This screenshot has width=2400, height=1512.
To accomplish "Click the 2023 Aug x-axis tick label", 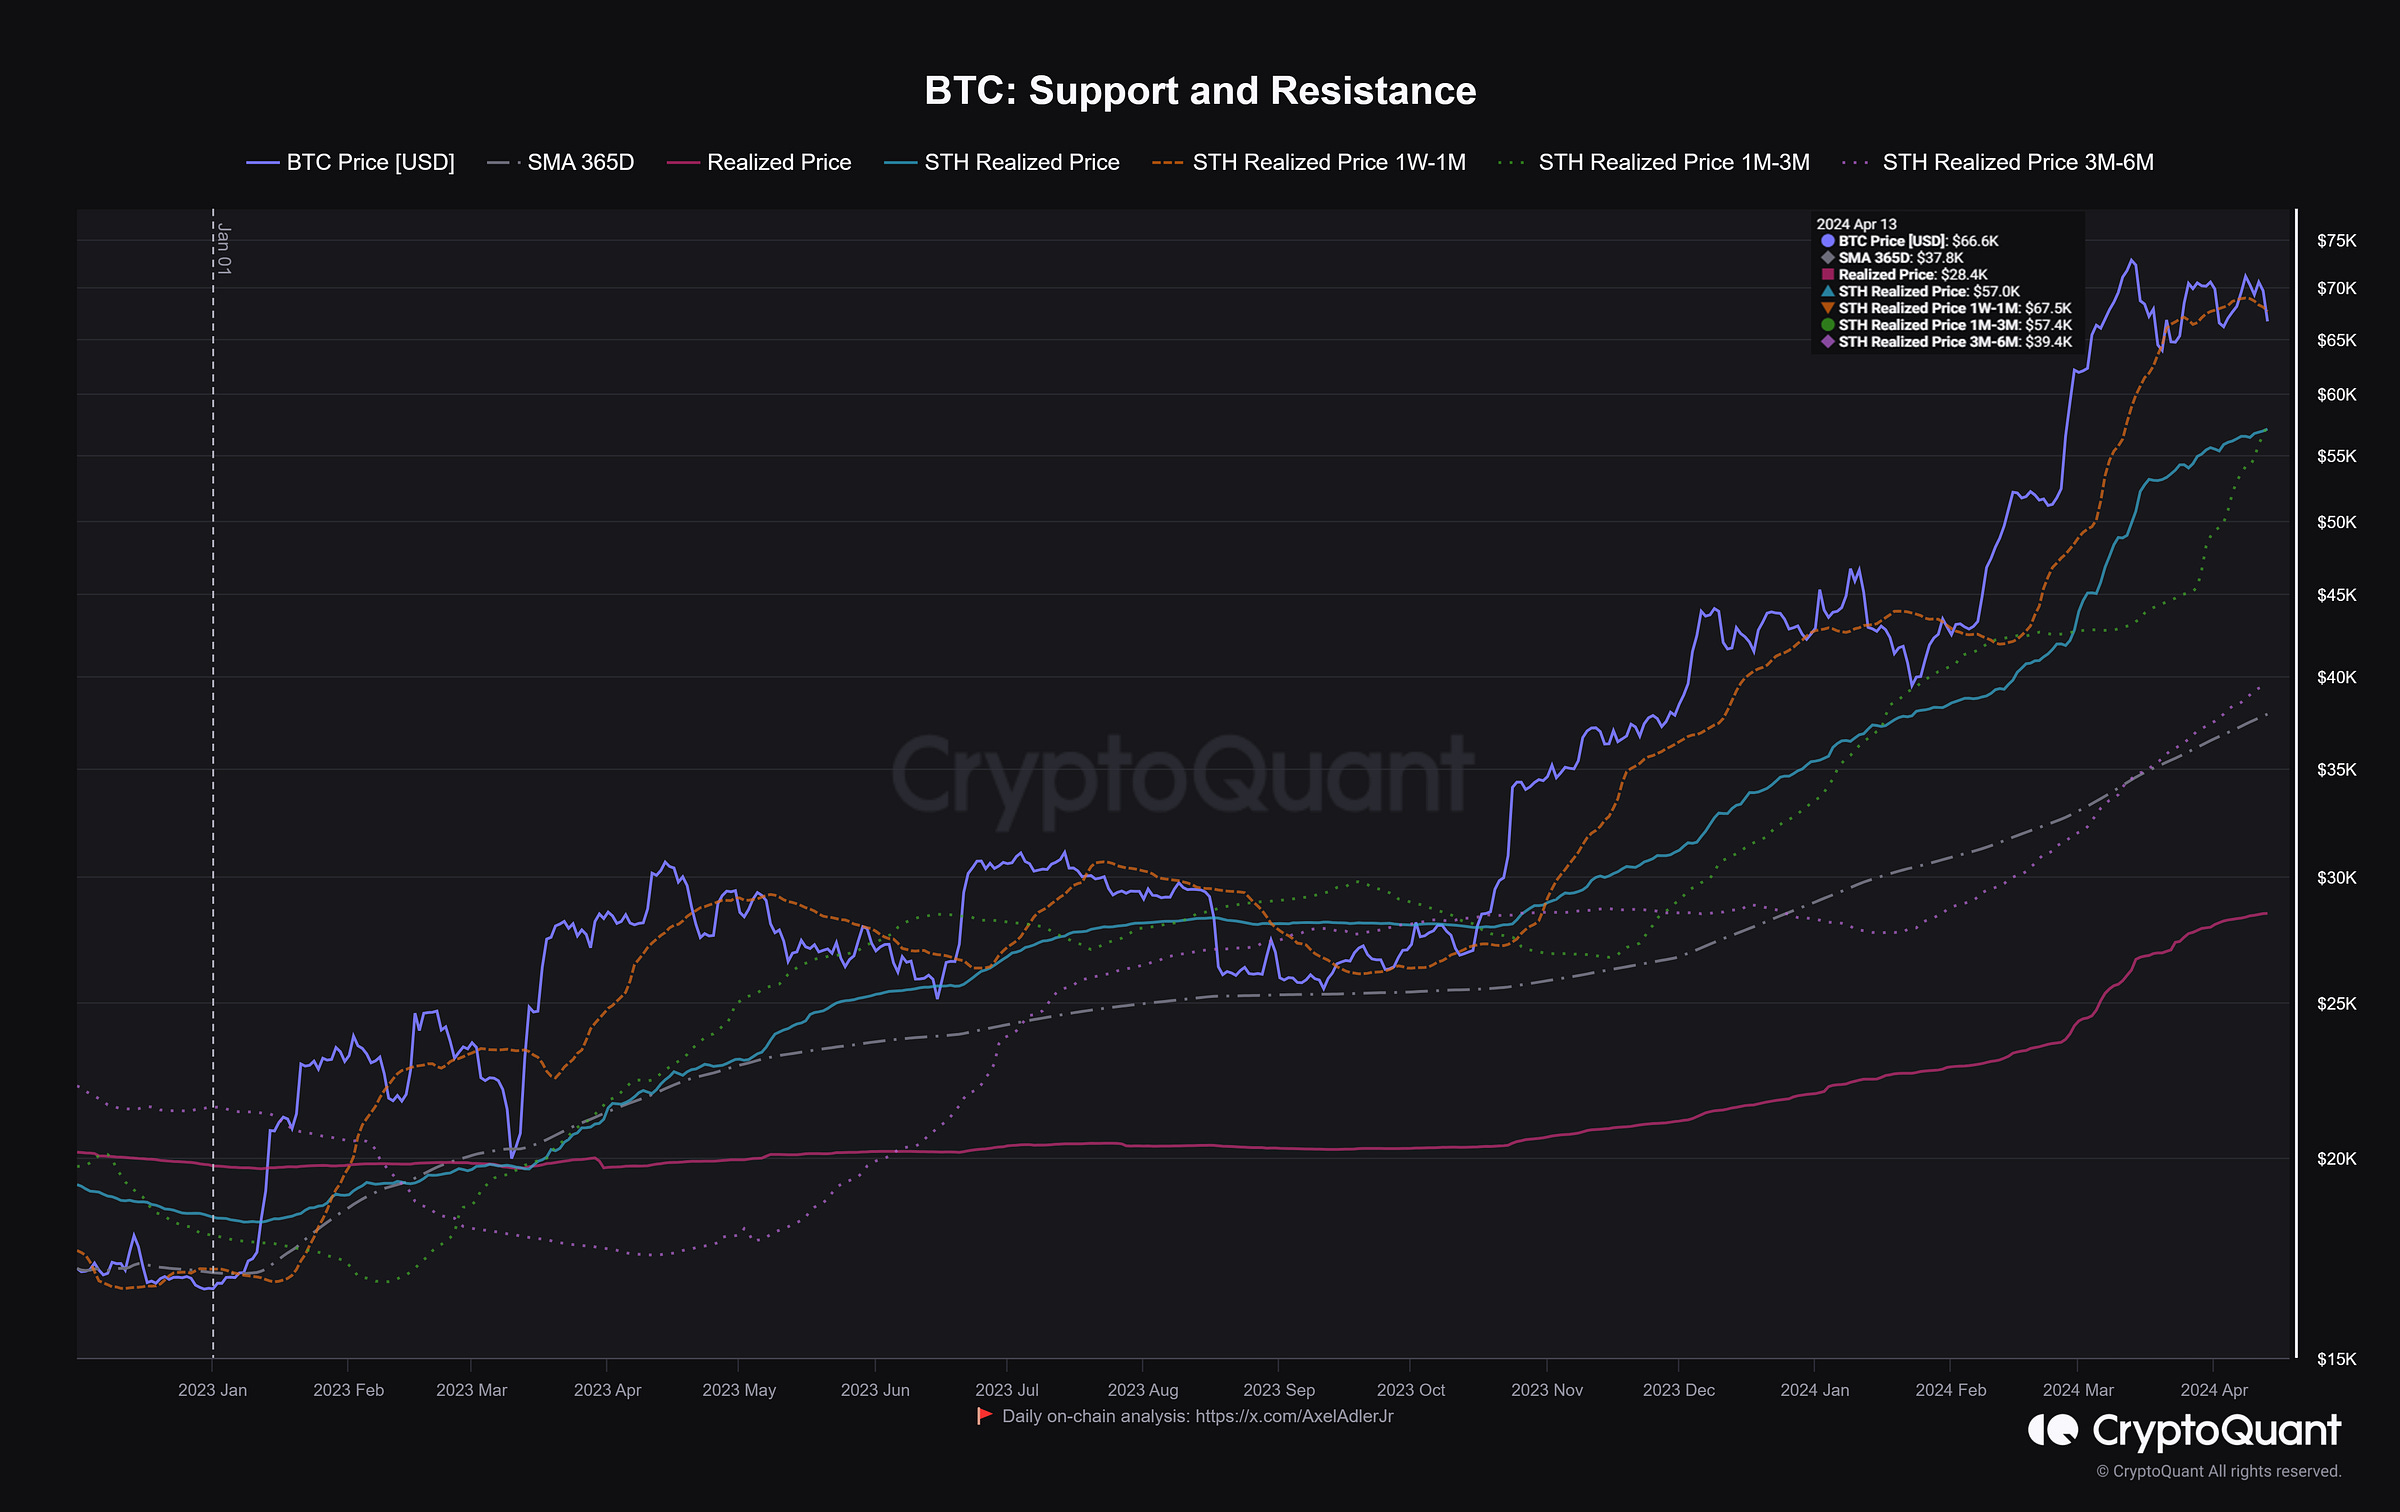I will pyautogui.click(x=1143, y=1390).
